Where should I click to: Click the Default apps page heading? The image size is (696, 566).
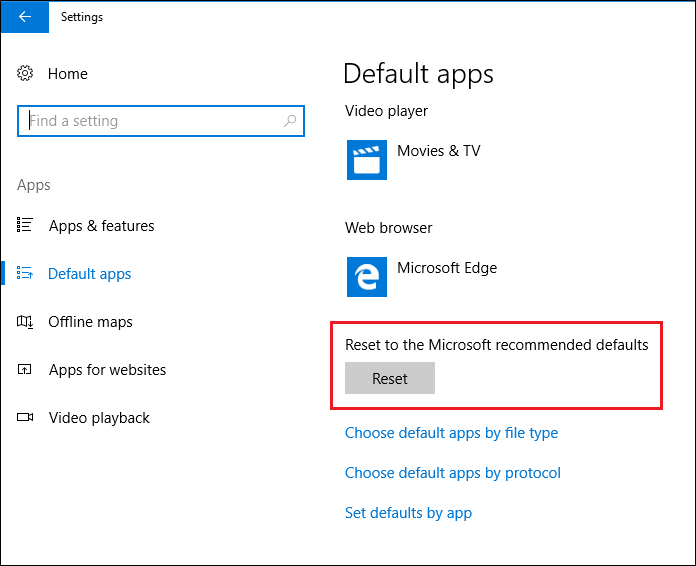[418, 74]
